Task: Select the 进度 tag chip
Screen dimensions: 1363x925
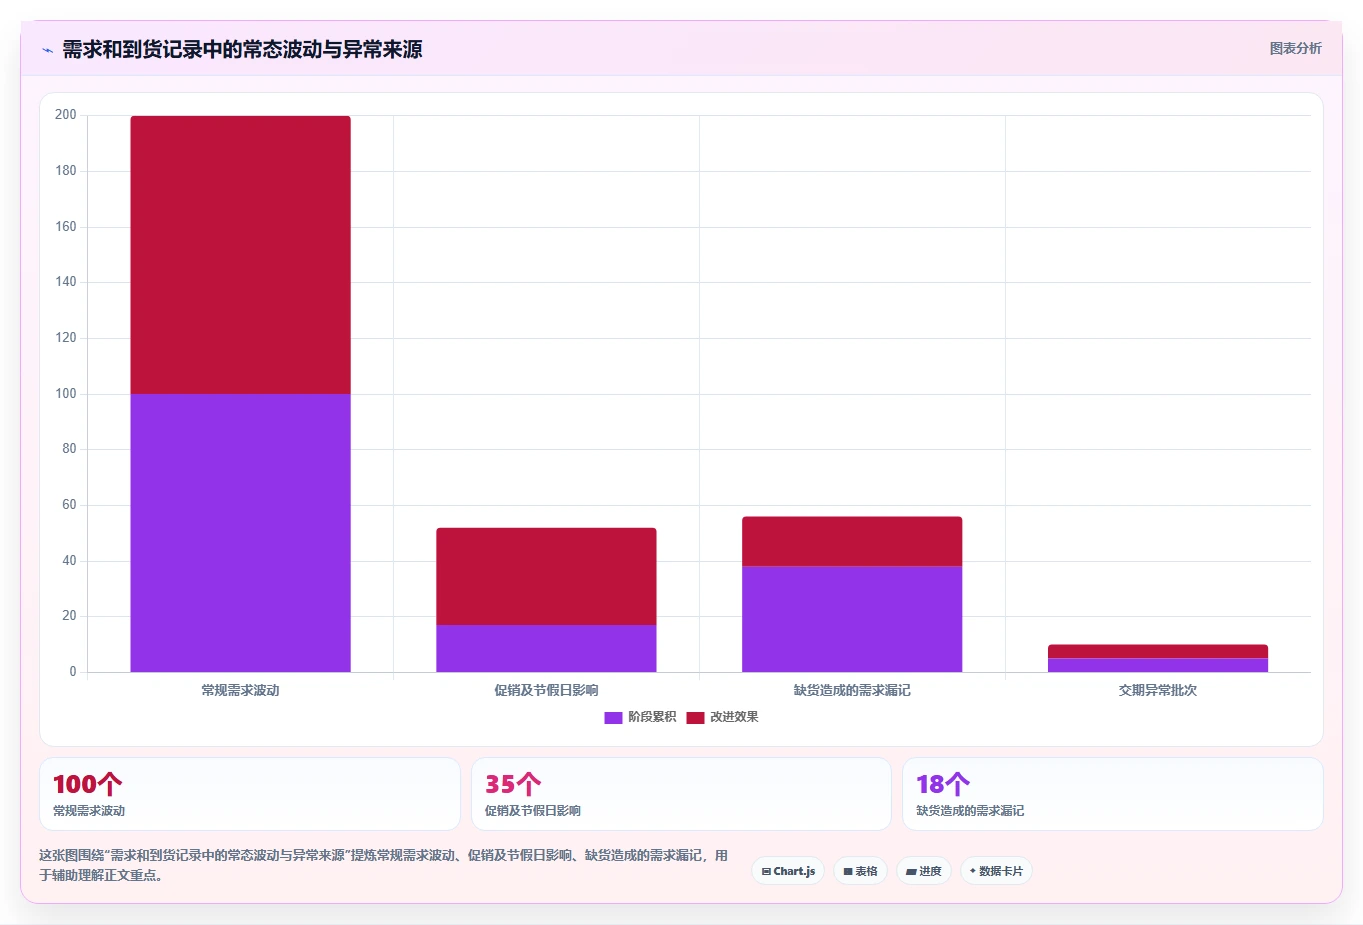Action: [x=924, y=871]
